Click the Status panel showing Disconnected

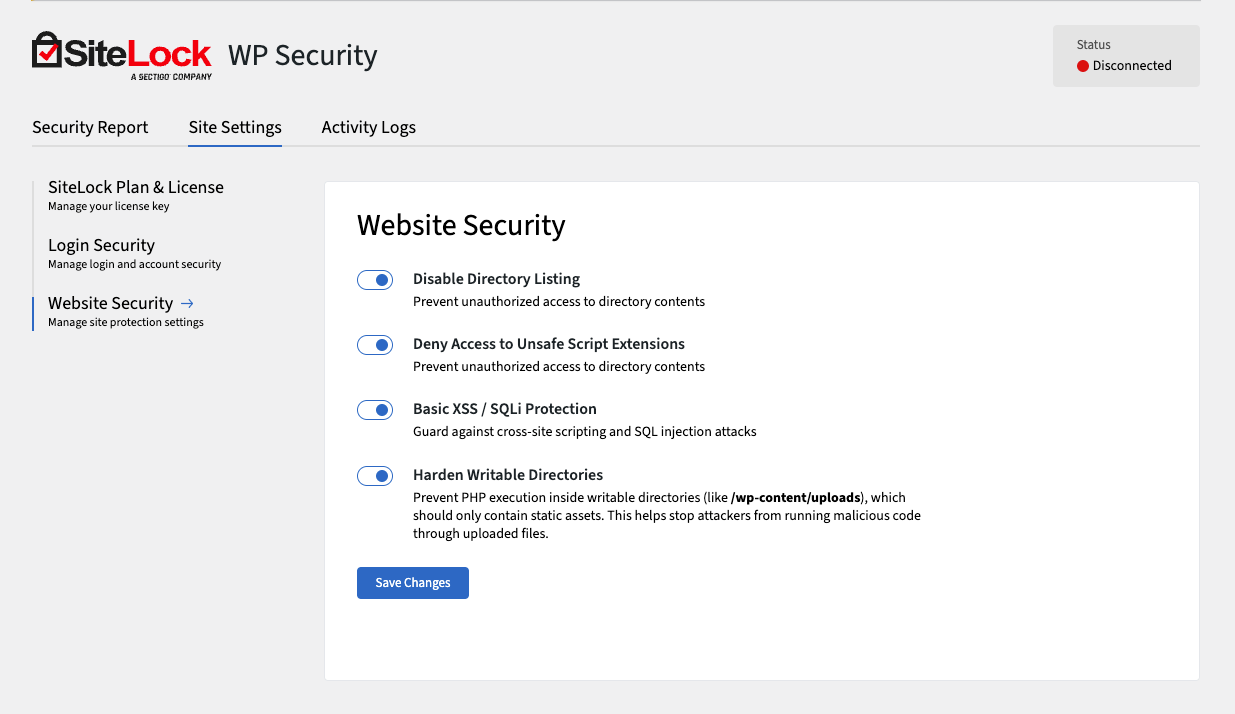pyautogui.click(x=1126, y=57)
